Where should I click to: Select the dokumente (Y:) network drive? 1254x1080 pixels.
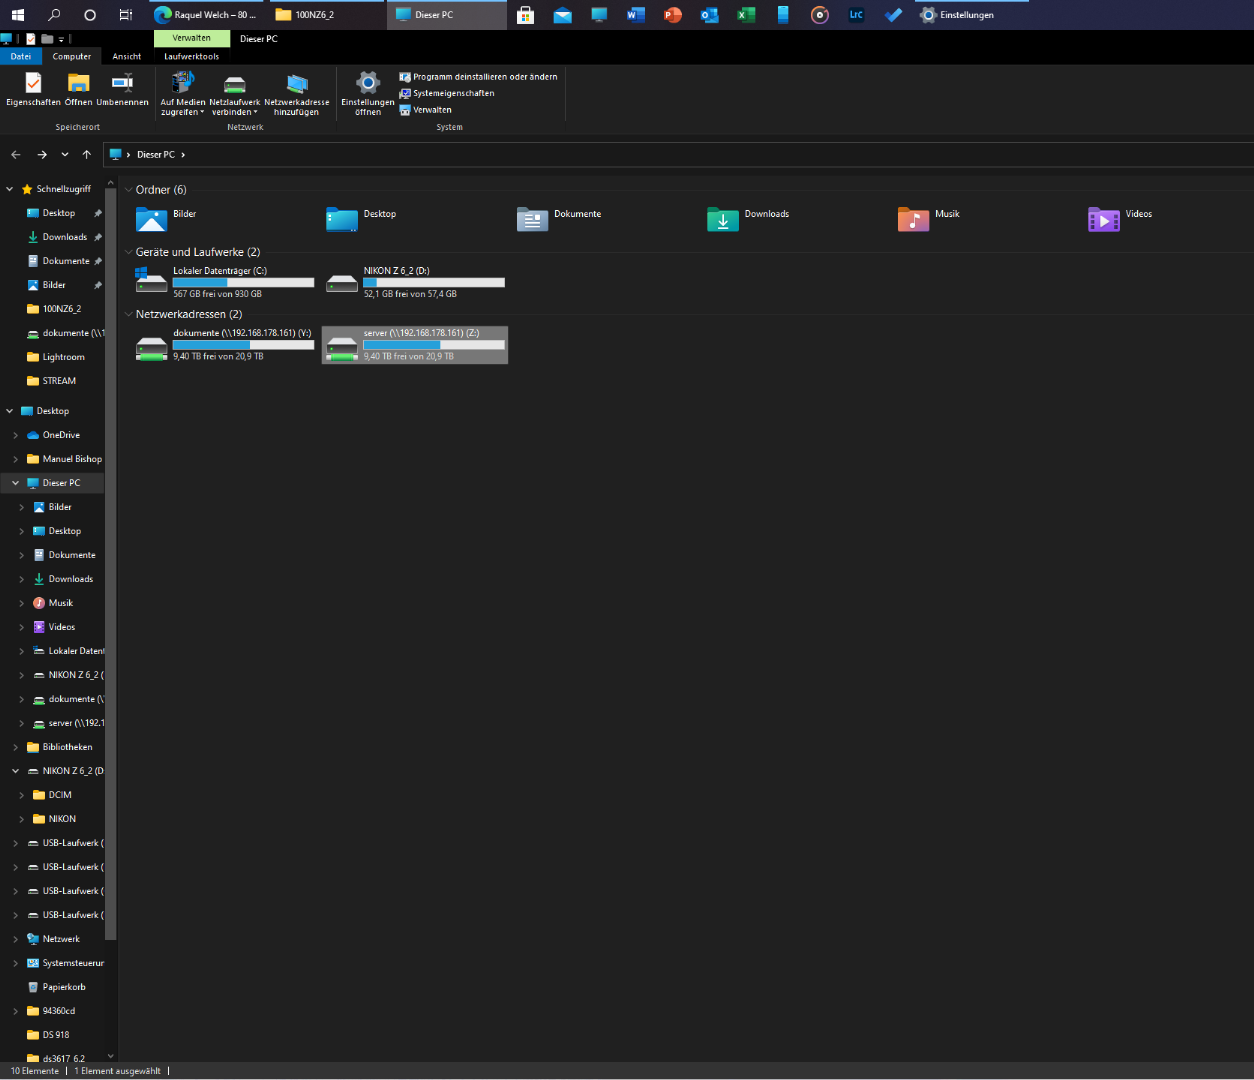(x=225, y=345)
